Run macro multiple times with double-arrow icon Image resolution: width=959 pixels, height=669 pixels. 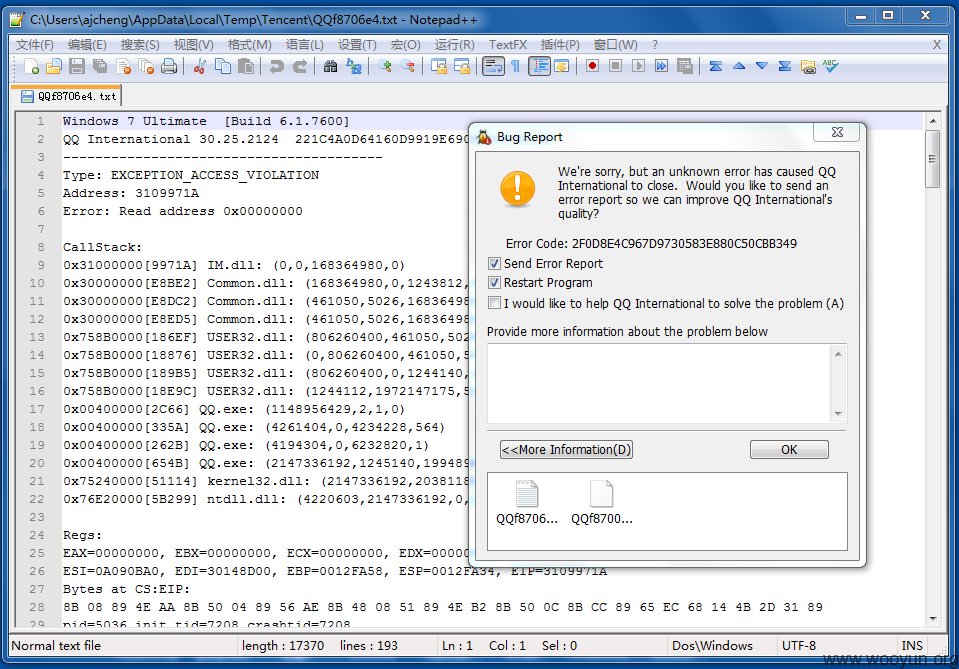click(661, 66)
